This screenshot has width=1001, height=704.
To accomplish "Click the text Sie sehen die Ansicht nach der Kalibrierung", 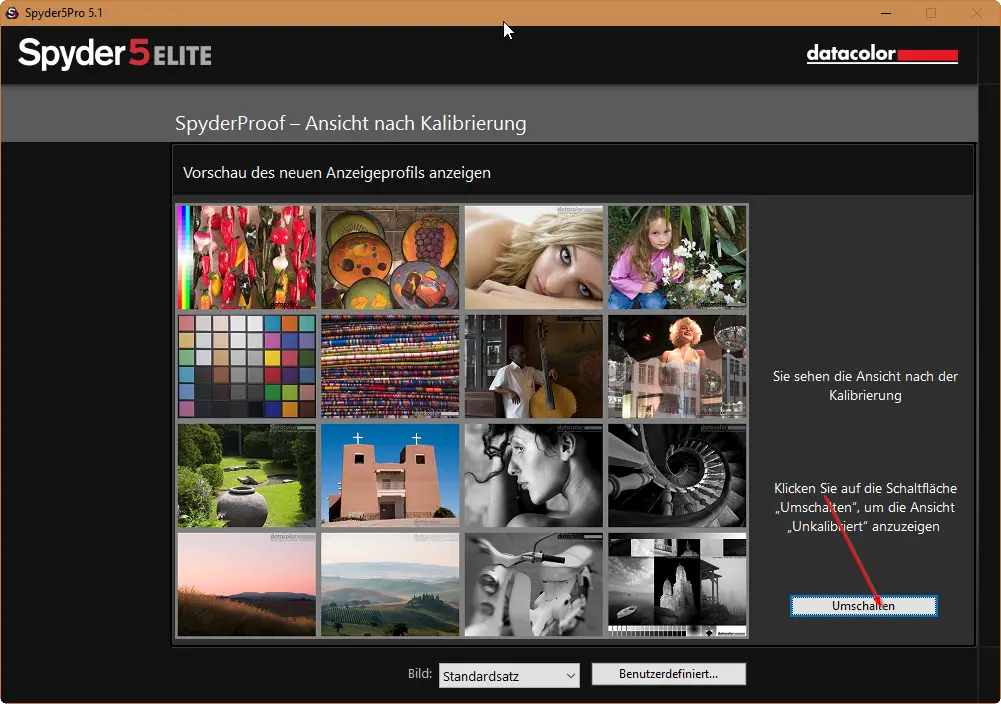I will [865, 386].
